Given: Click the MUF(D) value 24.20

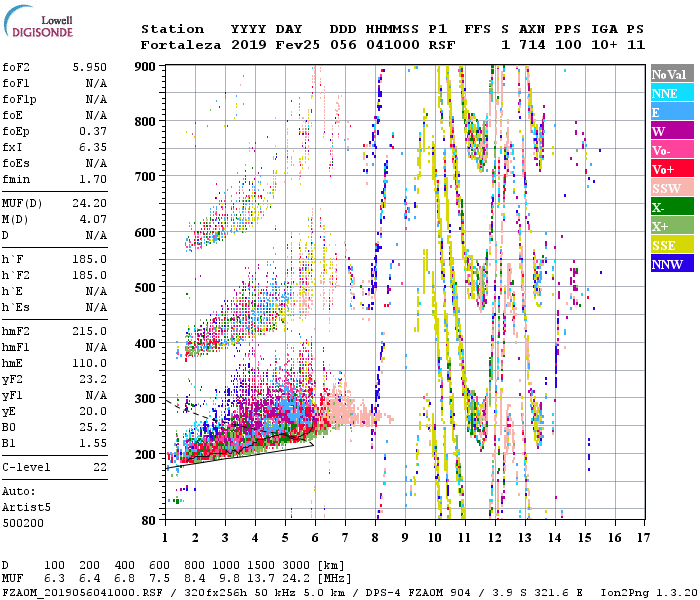Looking at the screenshot, I should tap(89, 203).
